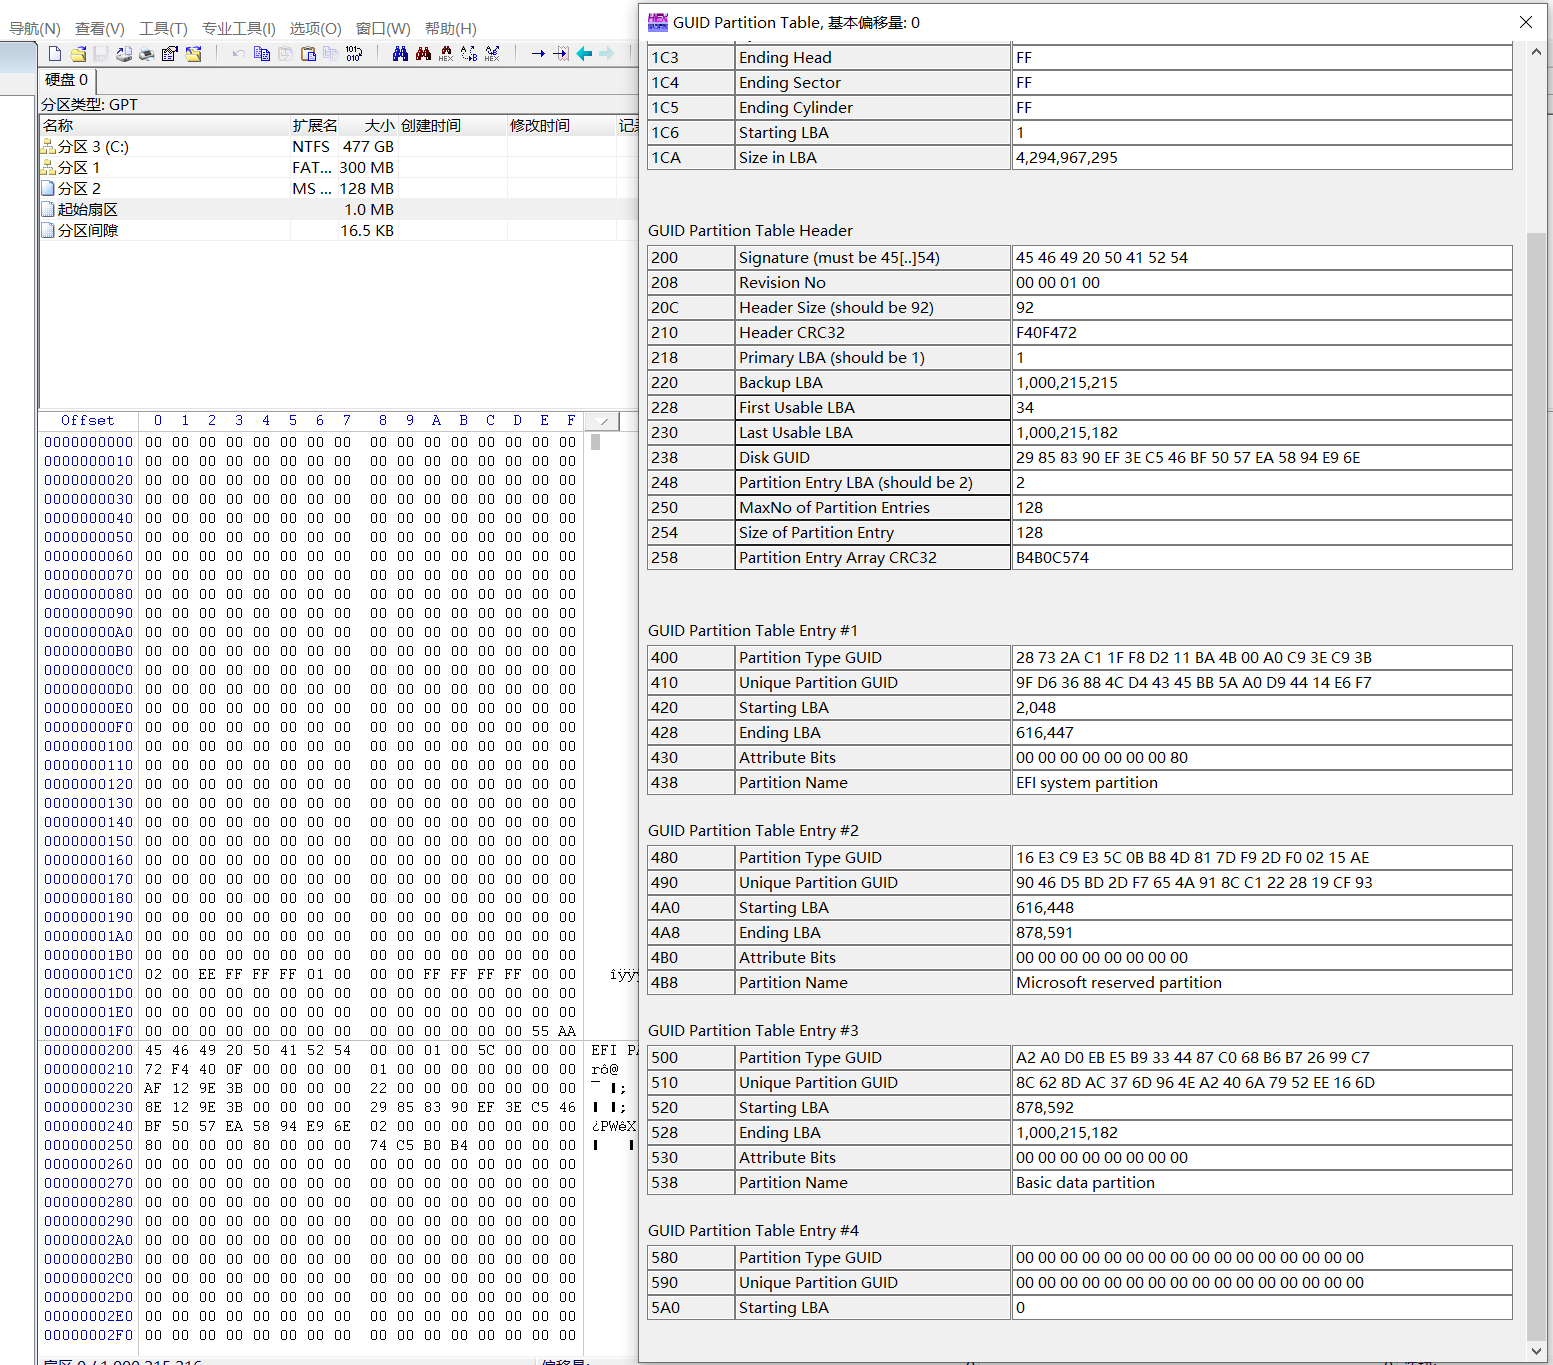Sort by the 创建时间 column header
The height and width of the screenshot is (1365, 1553).
tap(452, 125)
